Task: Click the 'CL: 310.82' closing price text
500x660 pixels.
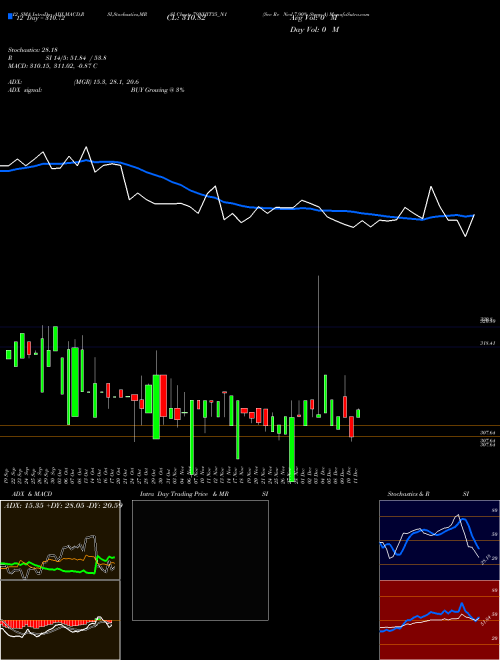Action: point(186,19)
